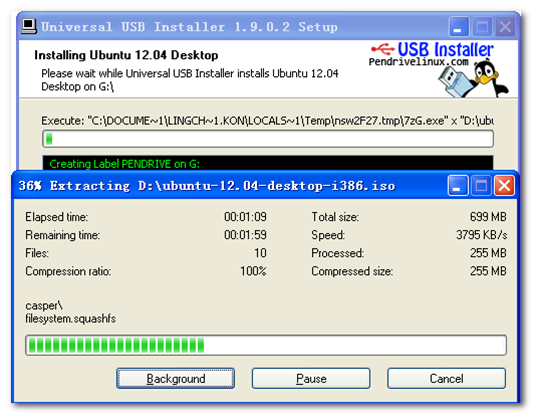Viewport: 533px width, 415px height.
Task: Click the Files count value 10
Action: click(x=260, y=253)
